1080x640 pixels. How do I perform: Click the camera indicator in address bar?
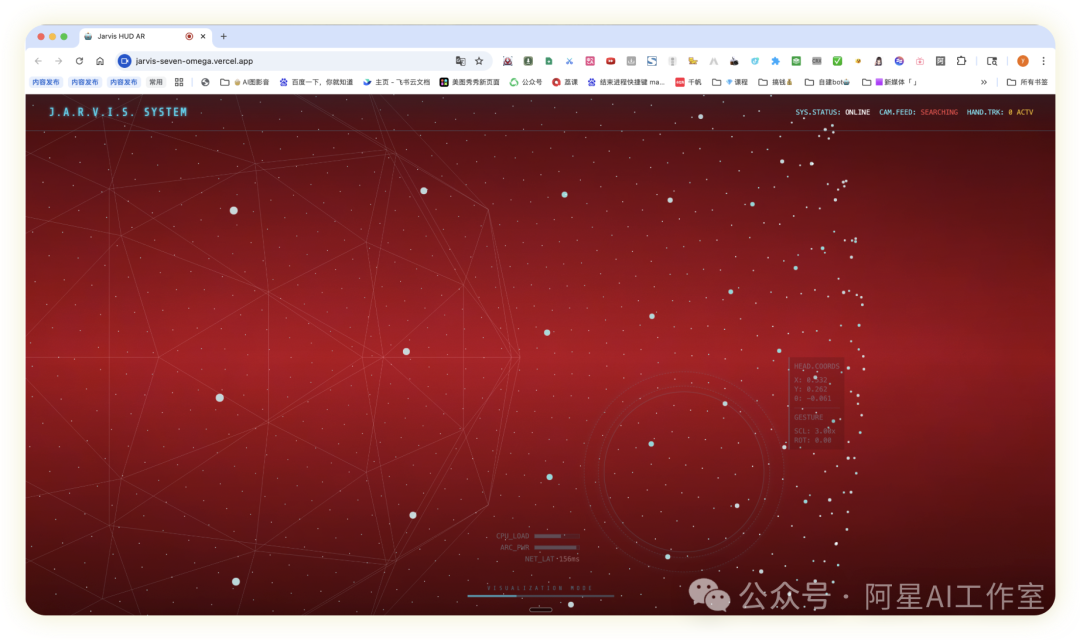[125, 61]
